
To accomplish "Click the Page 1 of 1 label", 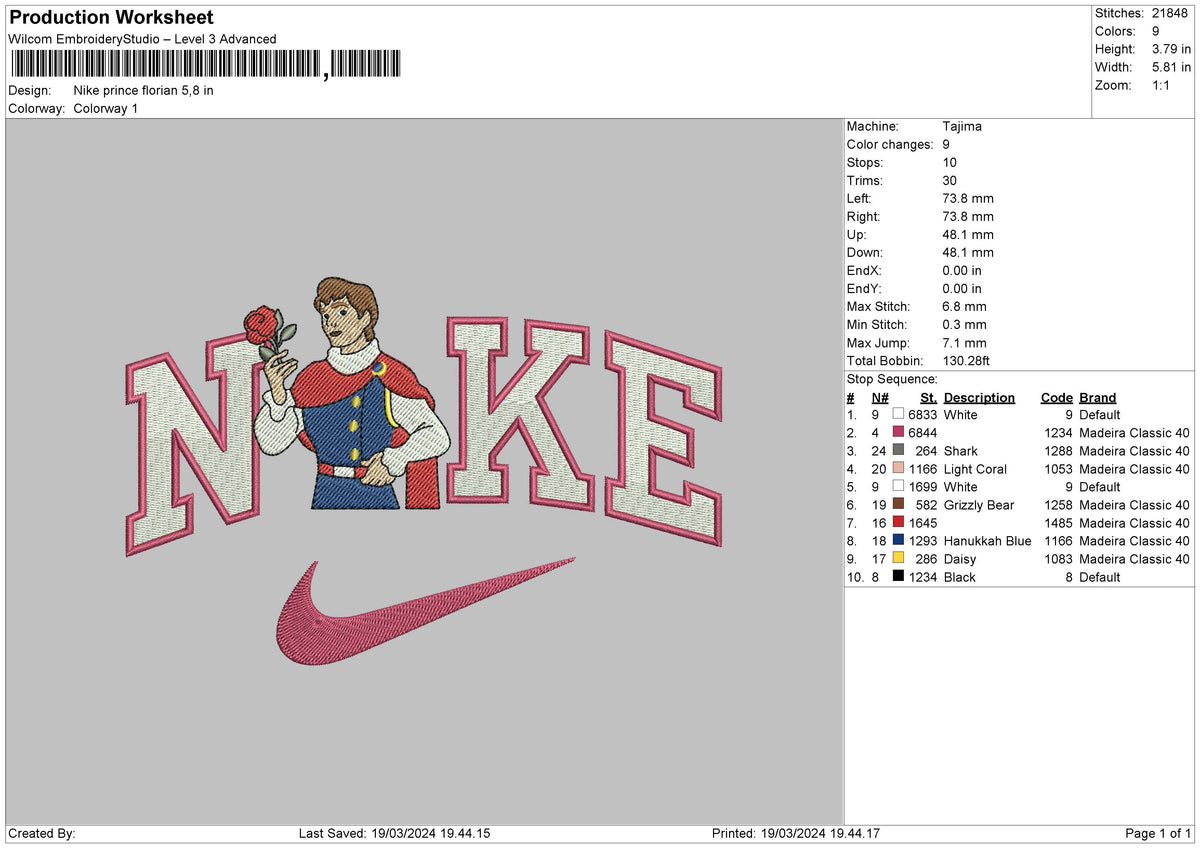I will click(x=1160, y=832).
